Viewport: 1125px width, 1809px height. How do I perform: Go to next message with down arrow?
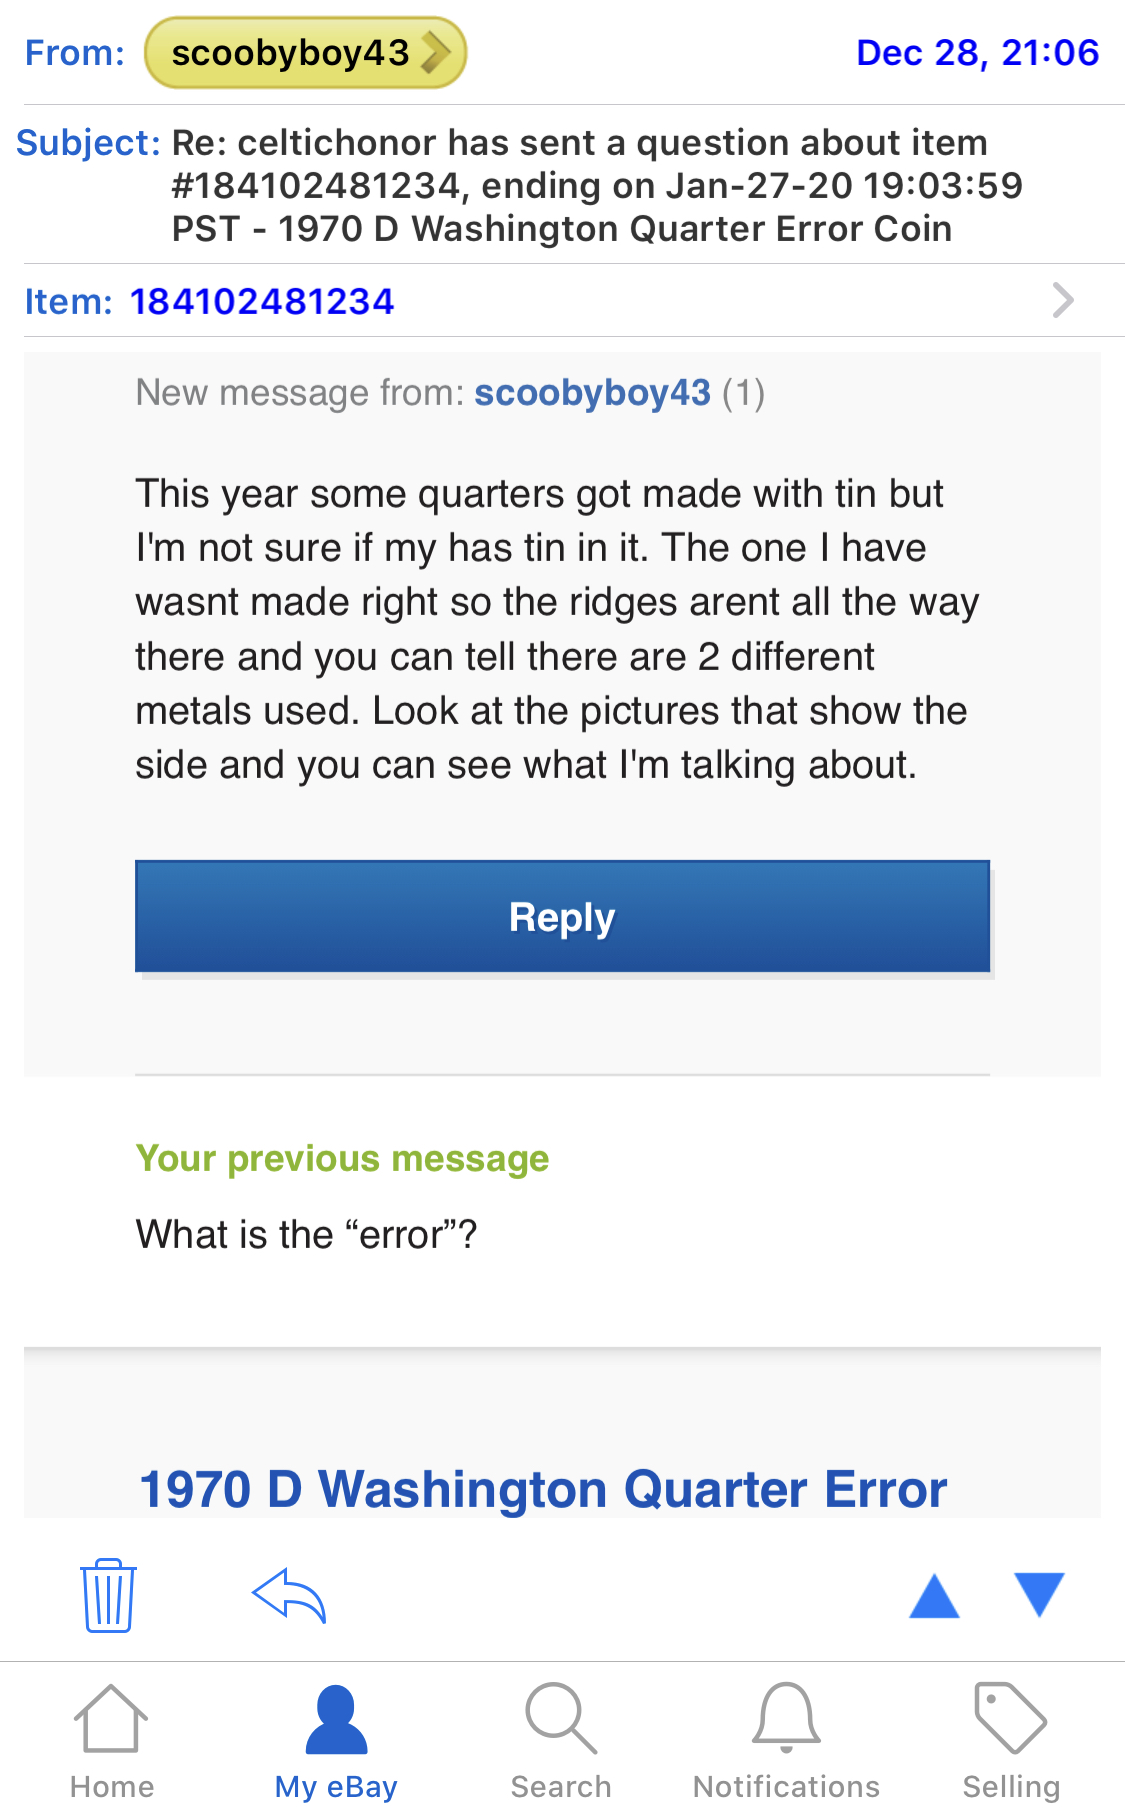[1039, 1595]
